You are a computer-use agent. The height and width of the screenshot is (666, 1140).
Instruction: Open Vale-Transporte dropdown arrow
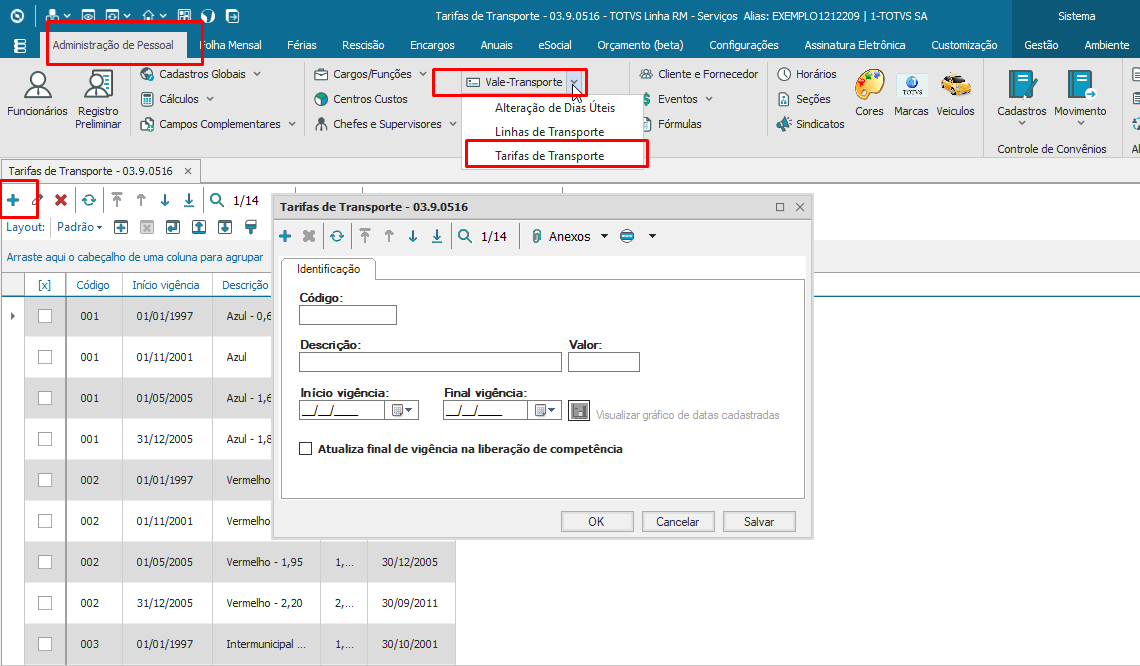(574, 82)
